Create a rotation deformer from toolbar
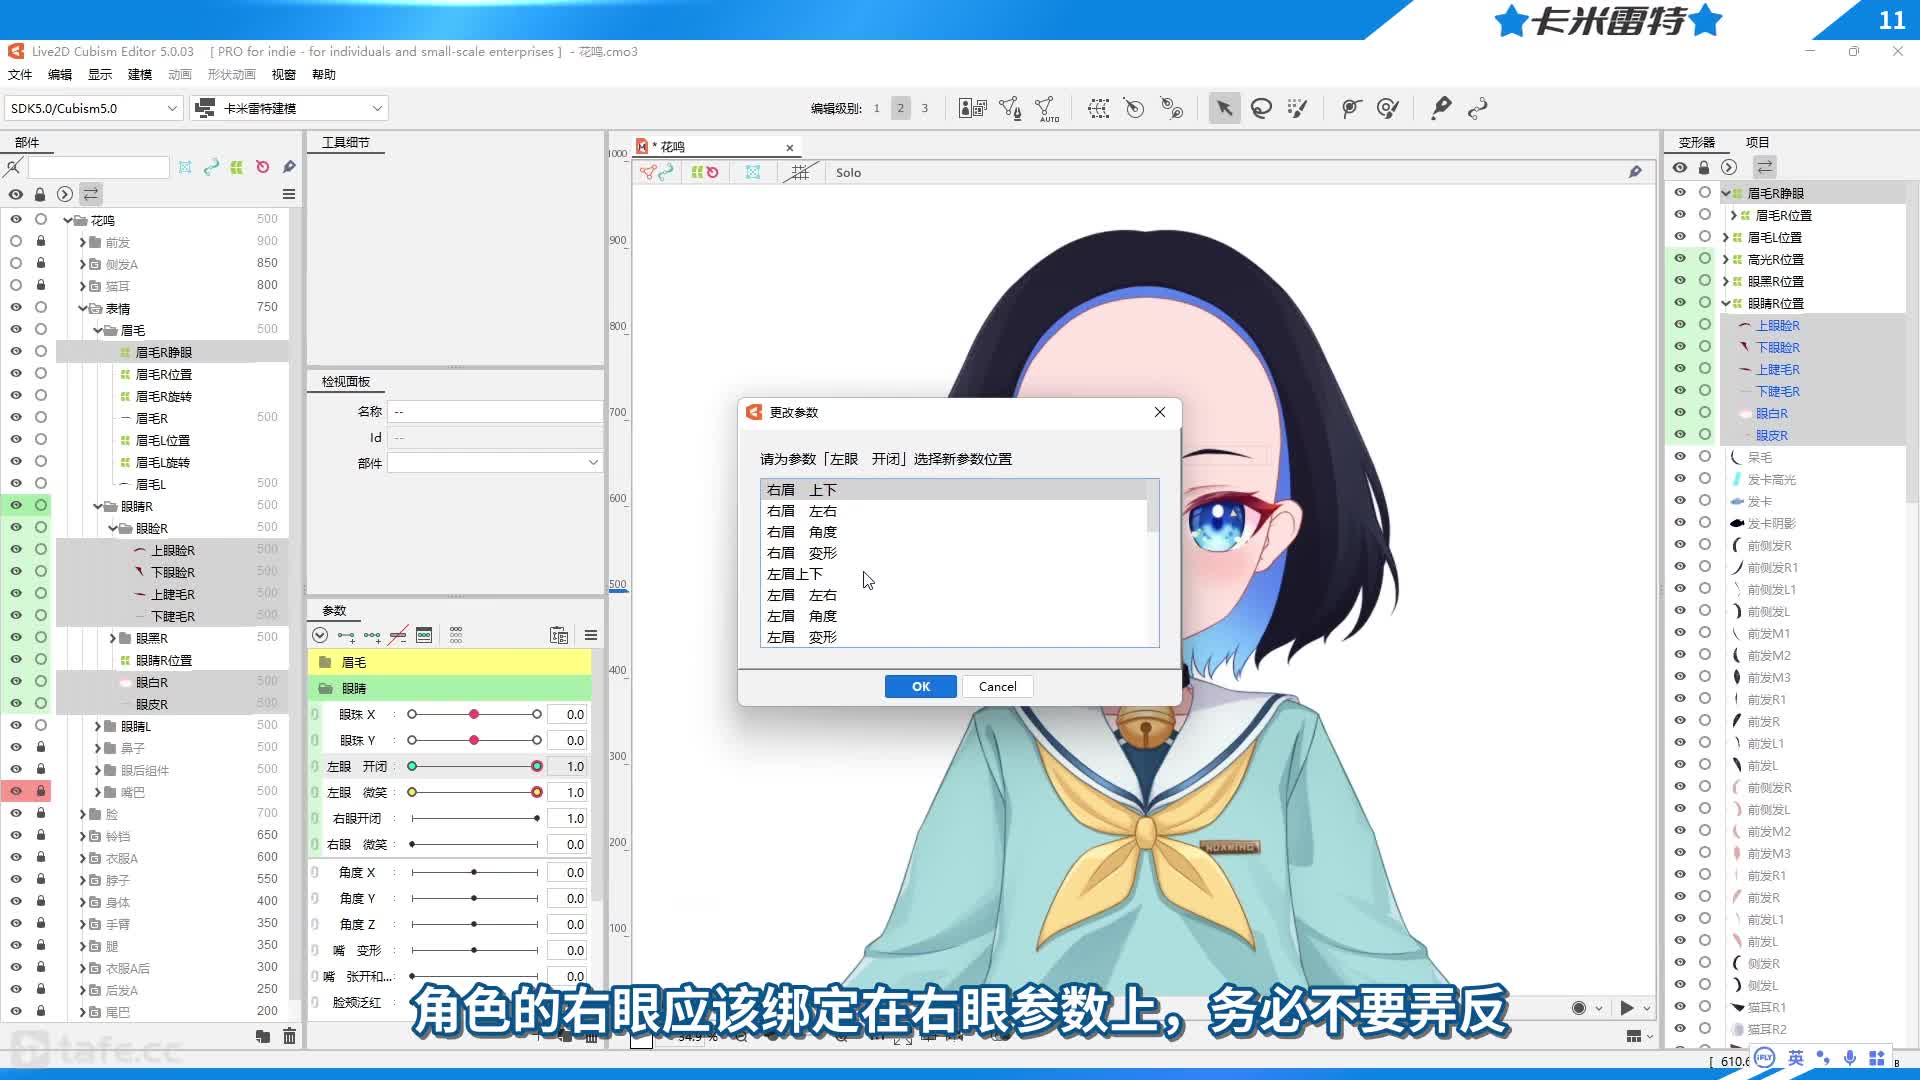Image resolution: width=1920 pixels, height=1080 pixels. tap(1134, 108)
